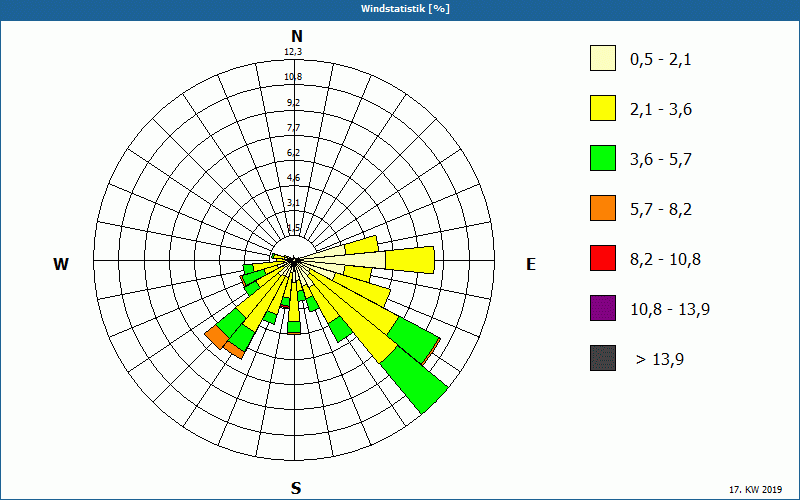
Task: Click the W compass label
Action: tap(61, 264)
